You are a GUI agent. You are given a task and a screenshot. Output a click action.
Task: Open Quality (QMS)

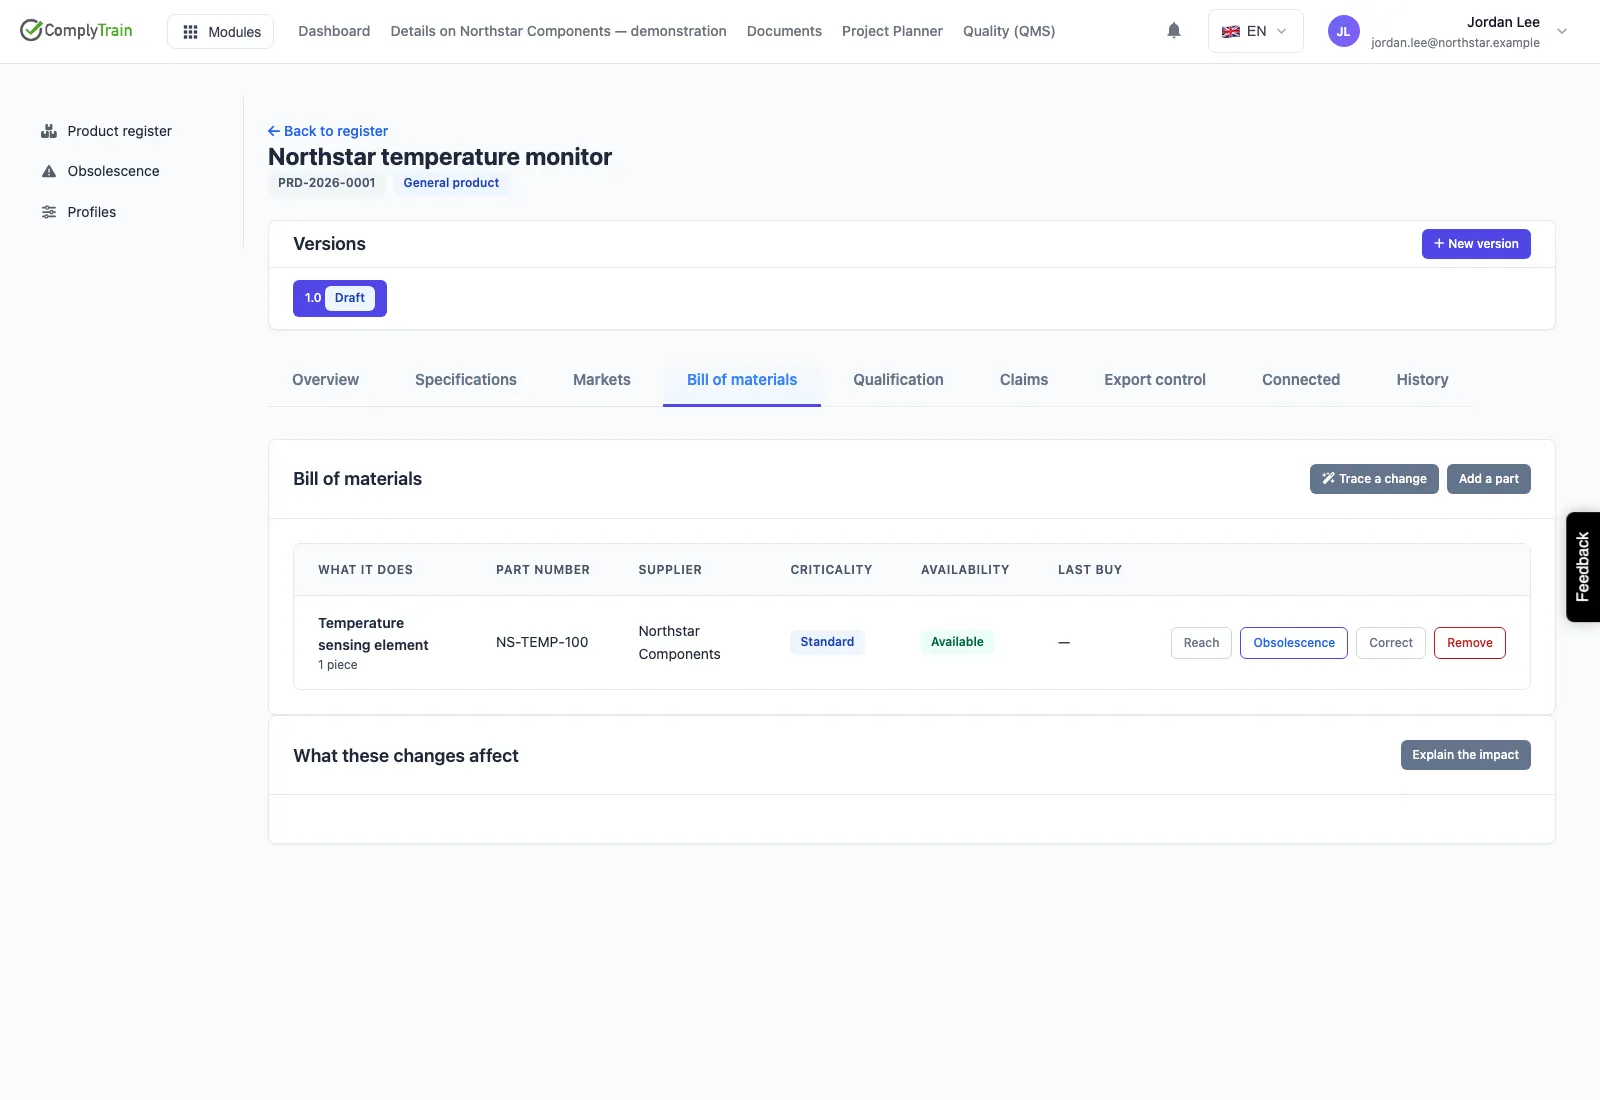coord(1009,31)
